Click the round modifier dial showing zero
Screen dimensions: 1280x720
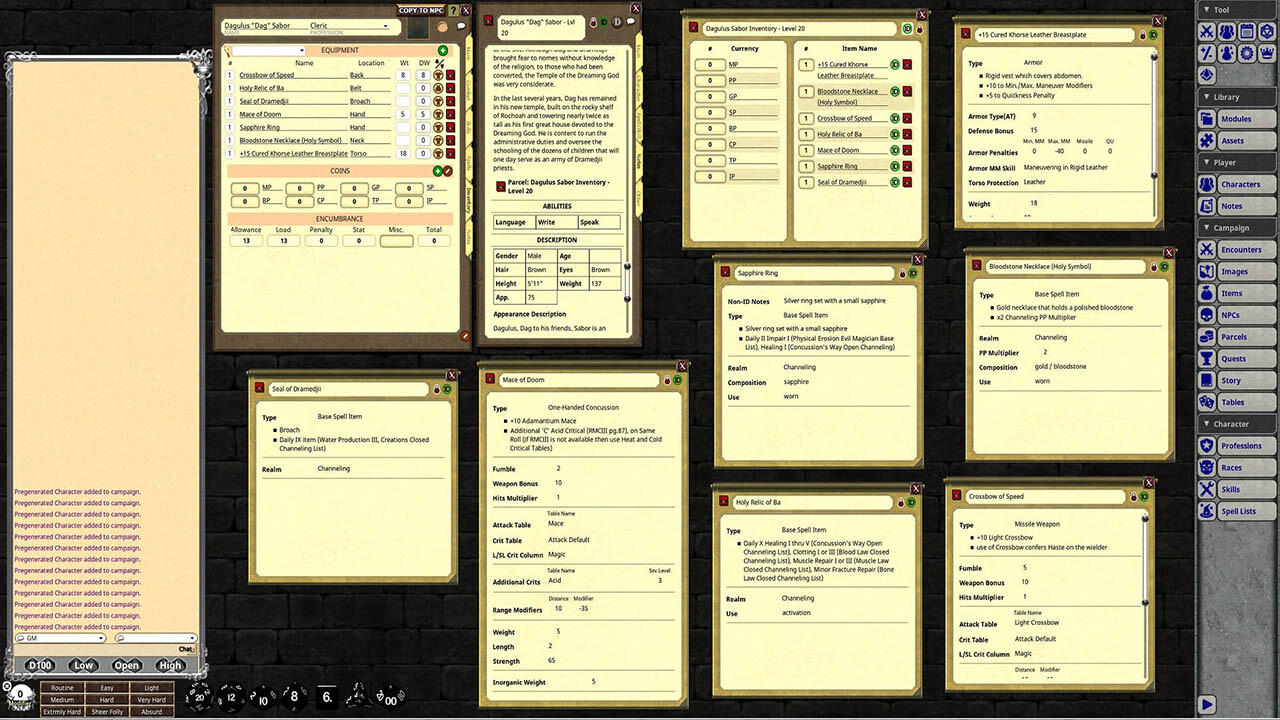(20, 694)
